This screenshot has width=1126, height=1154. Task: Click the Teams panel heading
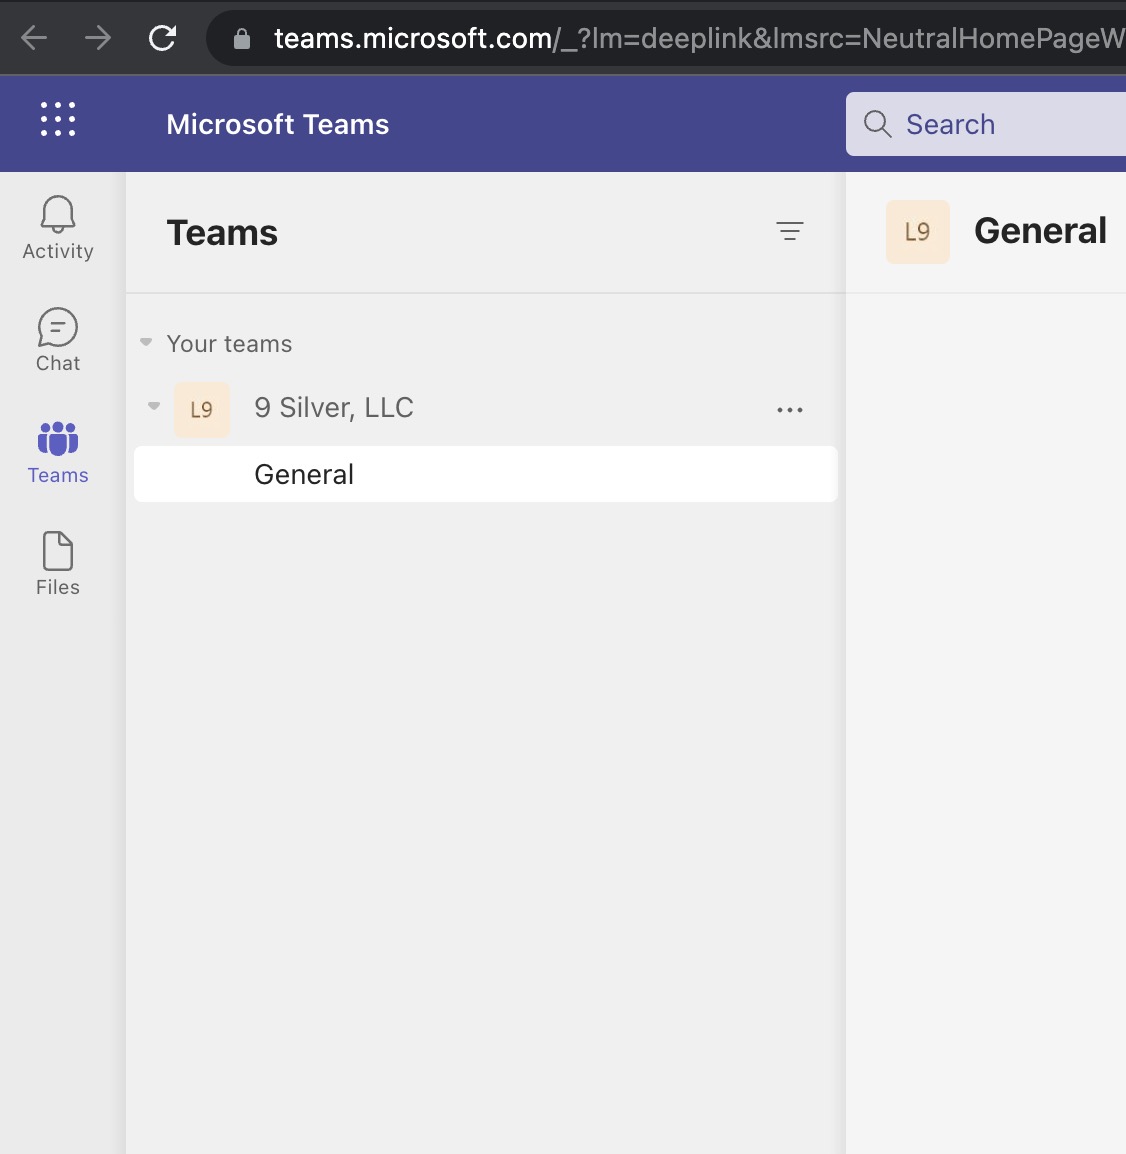(222, 233)
